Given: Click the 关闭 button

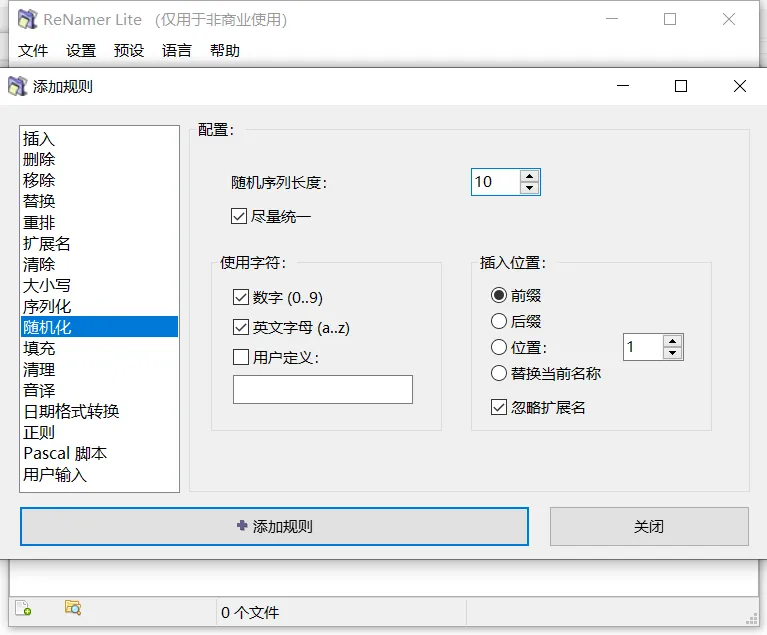Looking at the screenshot, I should [649, 526].
